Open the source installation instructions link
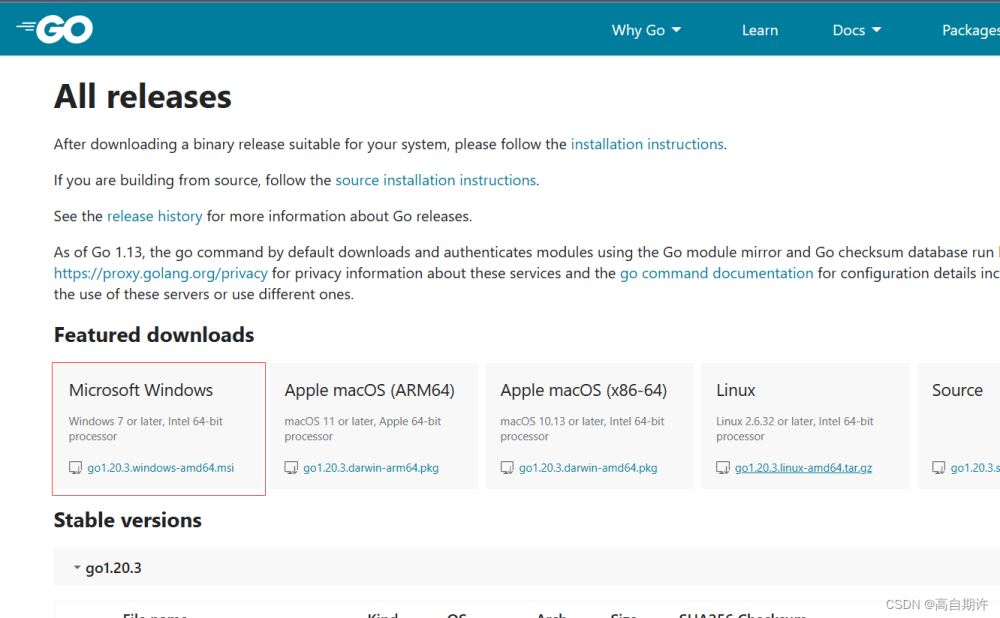The height and width of the screenshot is (618, 1000). click(x=436, y=180)
